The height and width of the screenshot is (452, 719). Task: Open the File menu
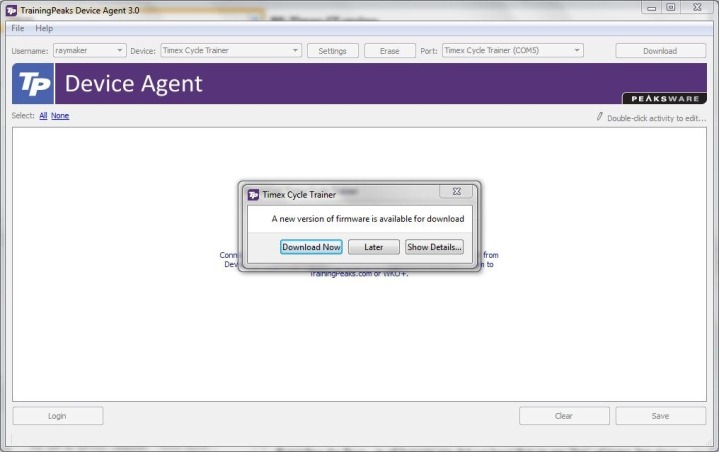coord(17,28)
